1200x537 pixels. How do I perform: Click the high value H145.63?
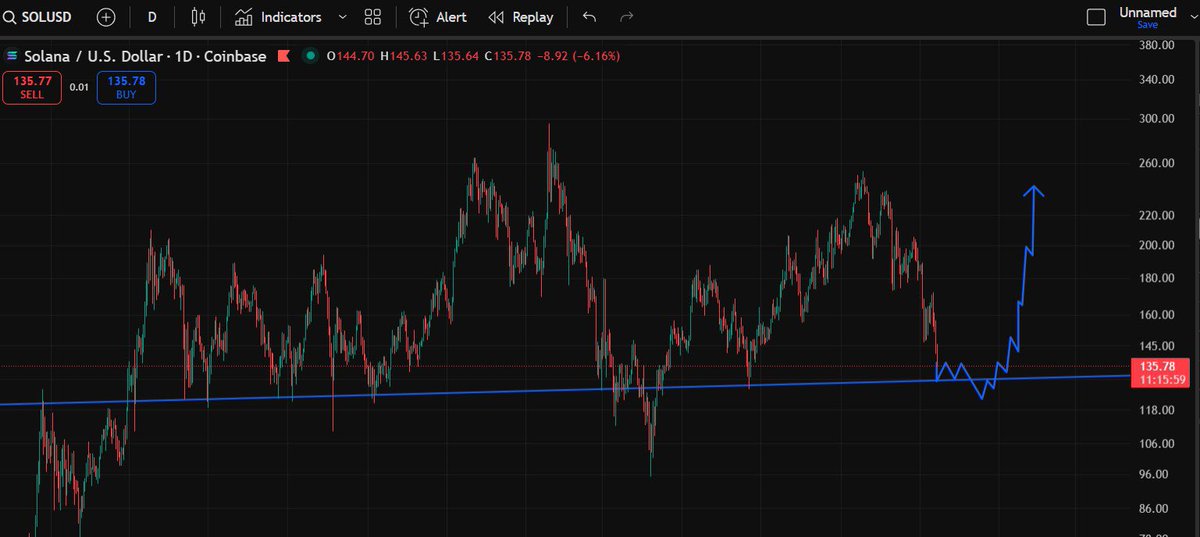[x=405, y=56]
